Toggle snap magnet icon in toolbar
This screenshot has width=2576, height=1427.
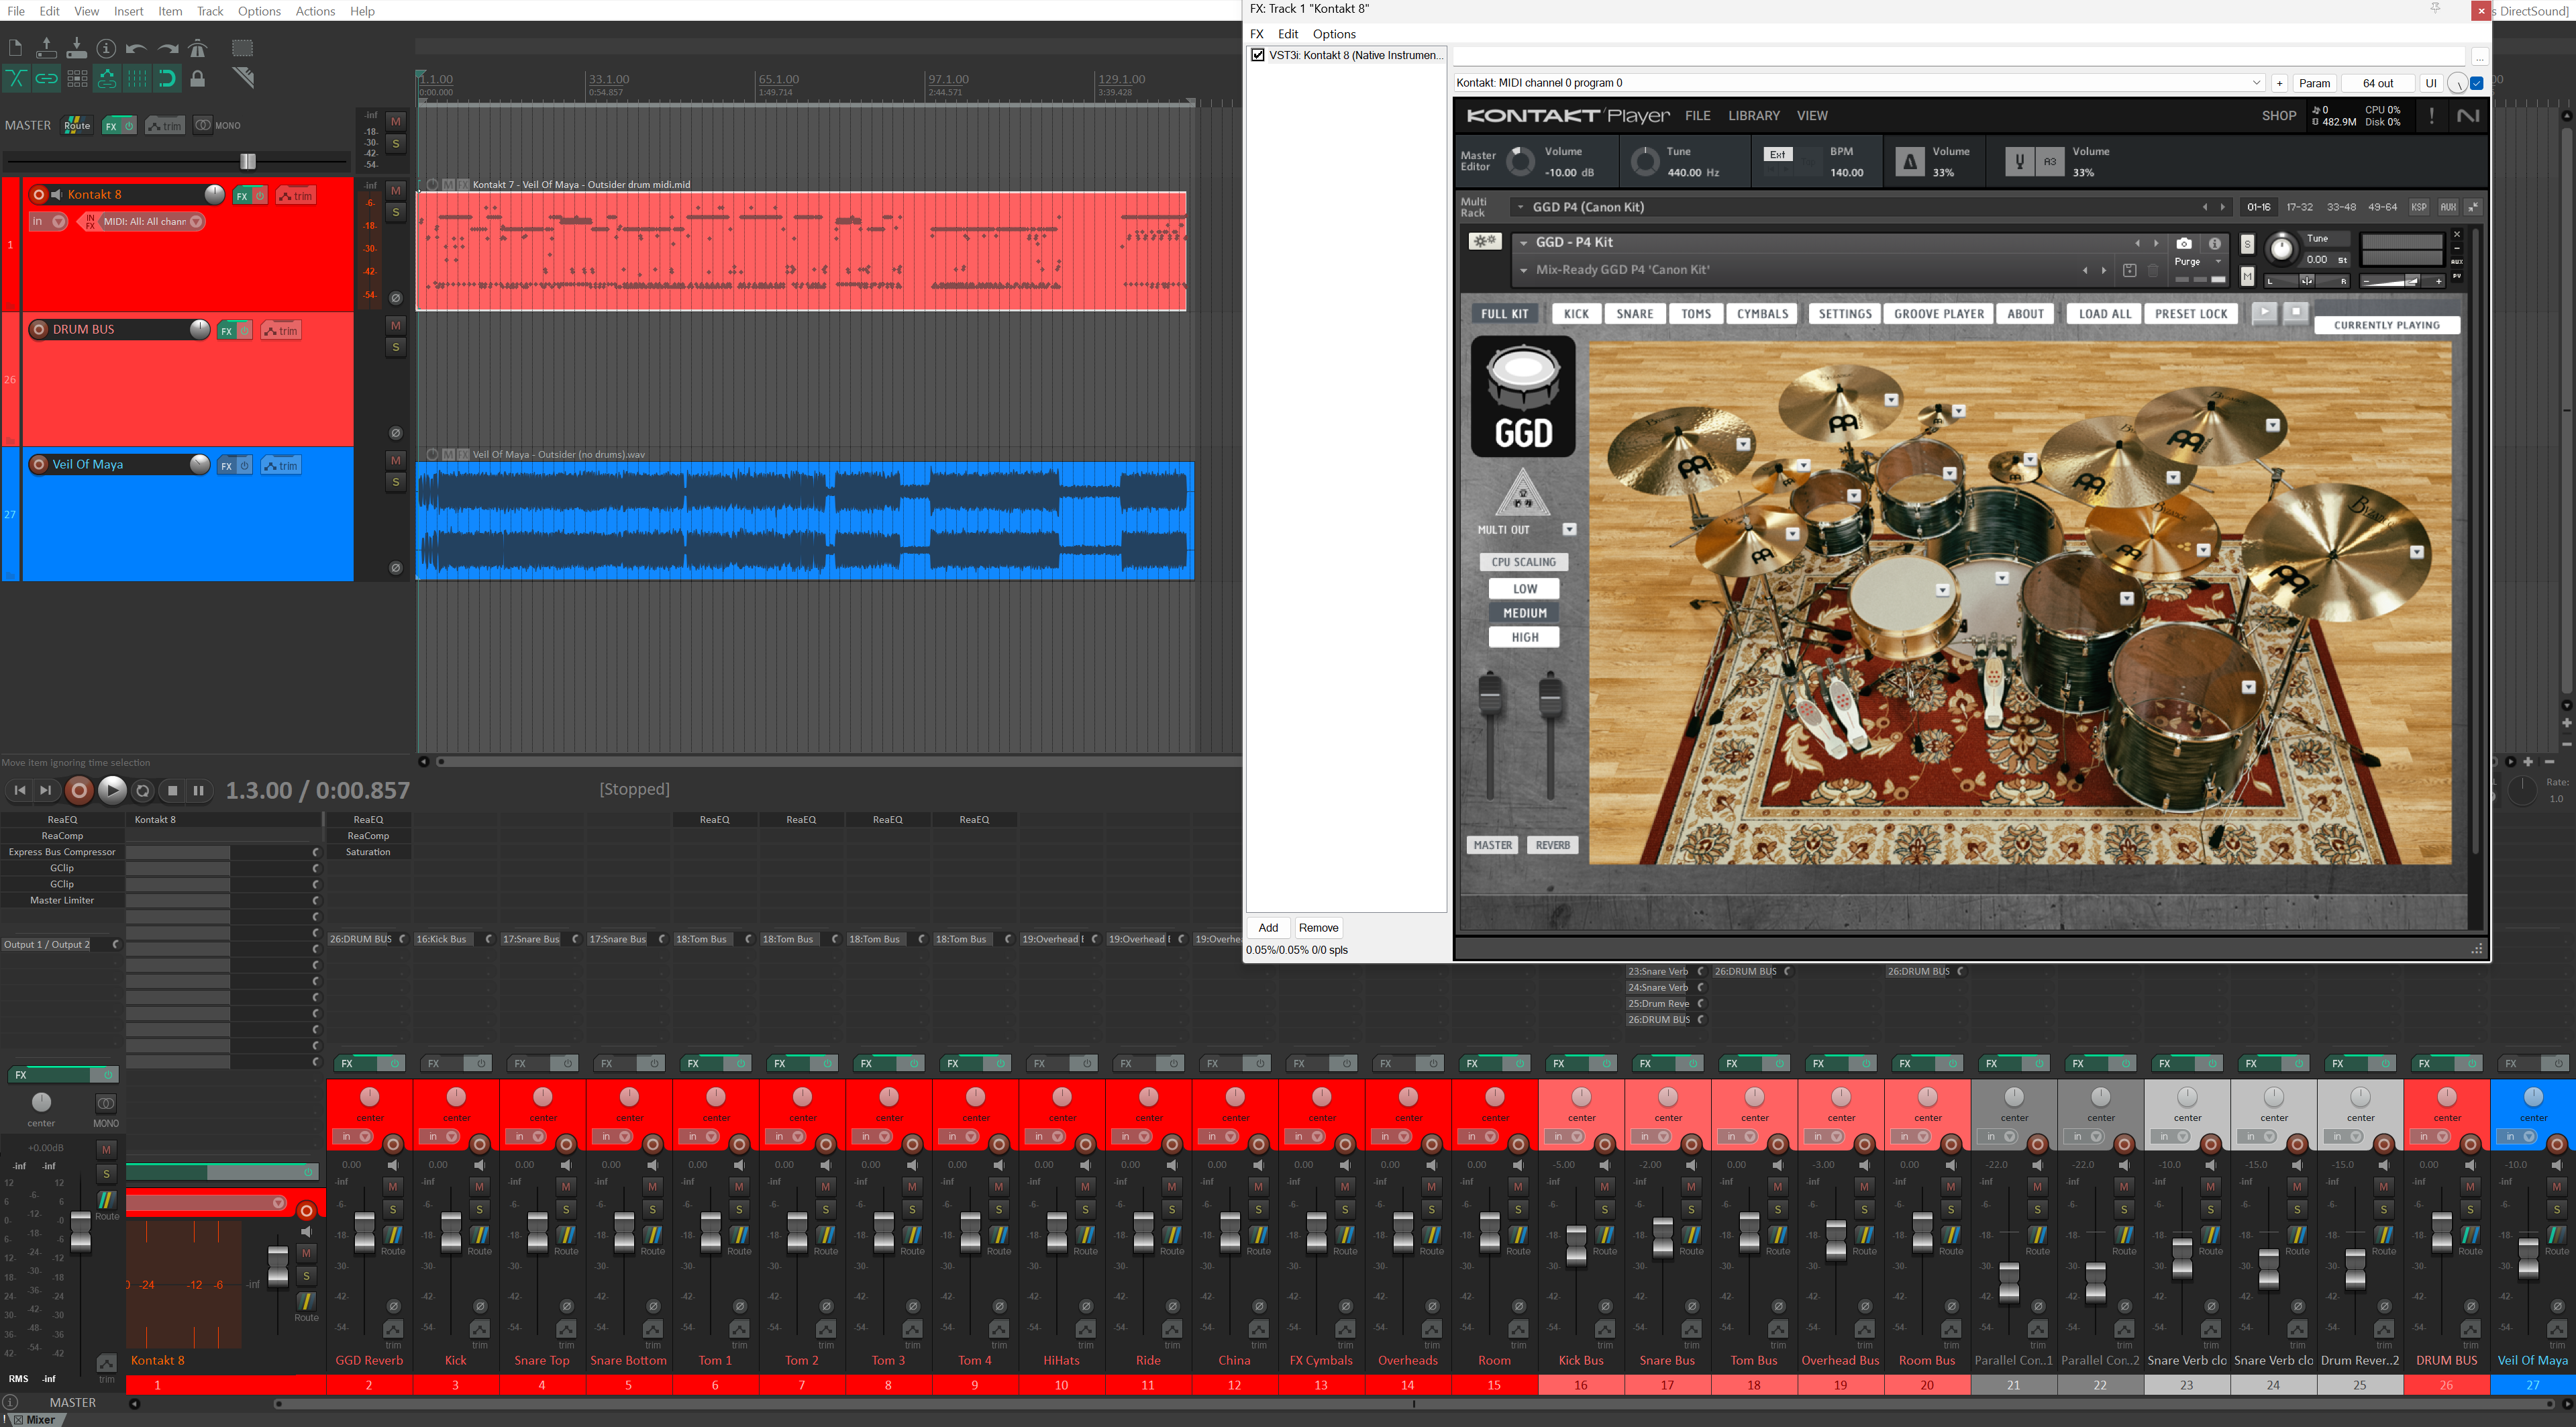(x=167, y=78)
